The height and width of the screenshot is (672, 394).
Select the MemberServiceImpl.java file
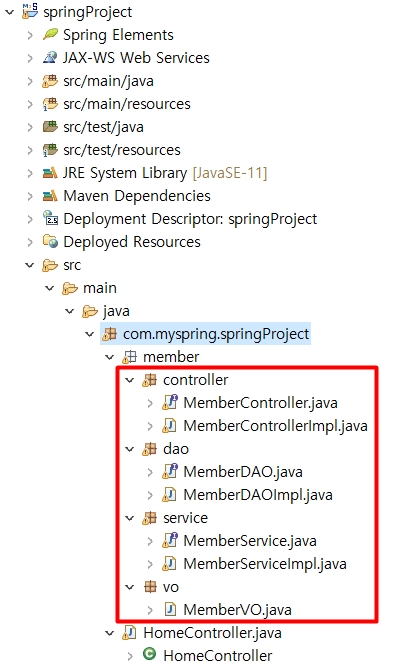tap(265, 564)
